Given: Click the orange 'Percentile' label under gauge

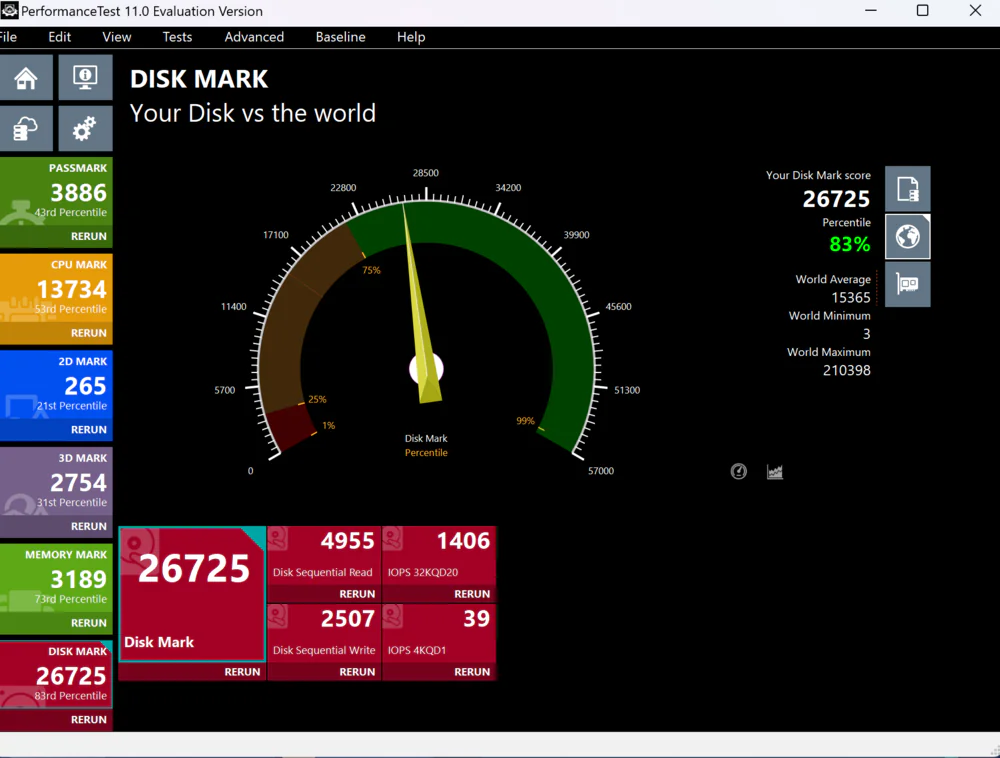Looking at the screenshot, I should 426,453.
